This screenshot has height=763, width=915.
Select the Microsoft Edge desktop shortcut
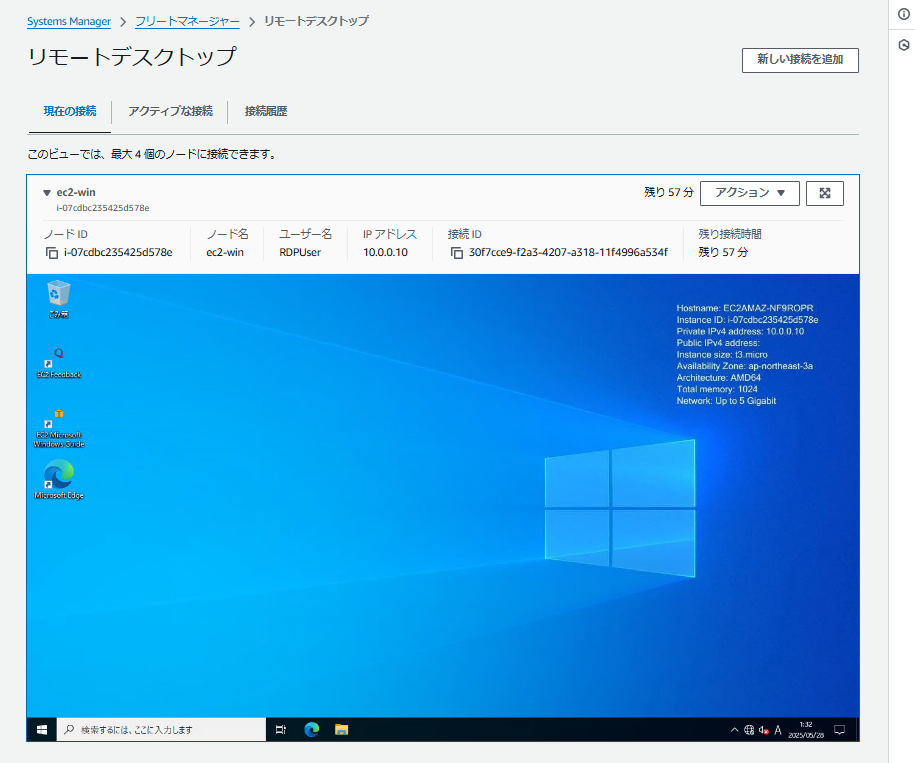pos(58,480)
